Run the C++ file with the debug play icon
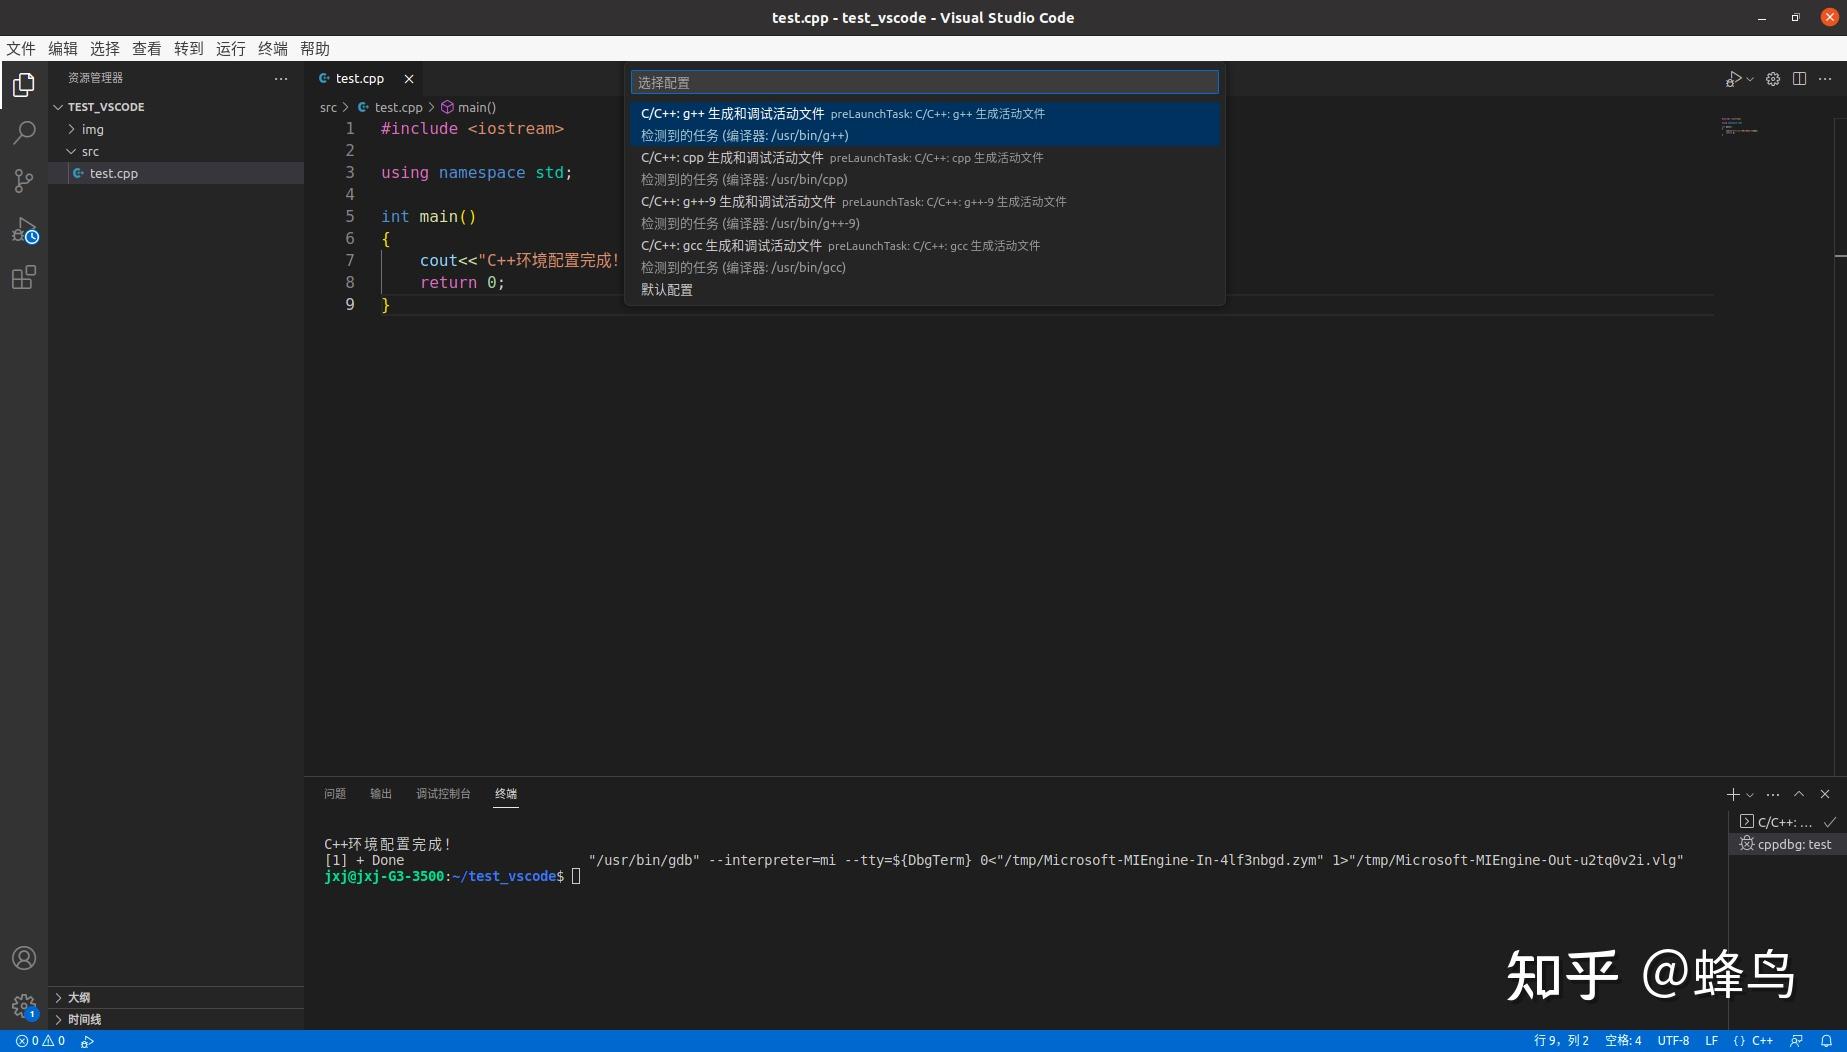Viewport: 1847px width, 1052px height. tap(1734, 79)
